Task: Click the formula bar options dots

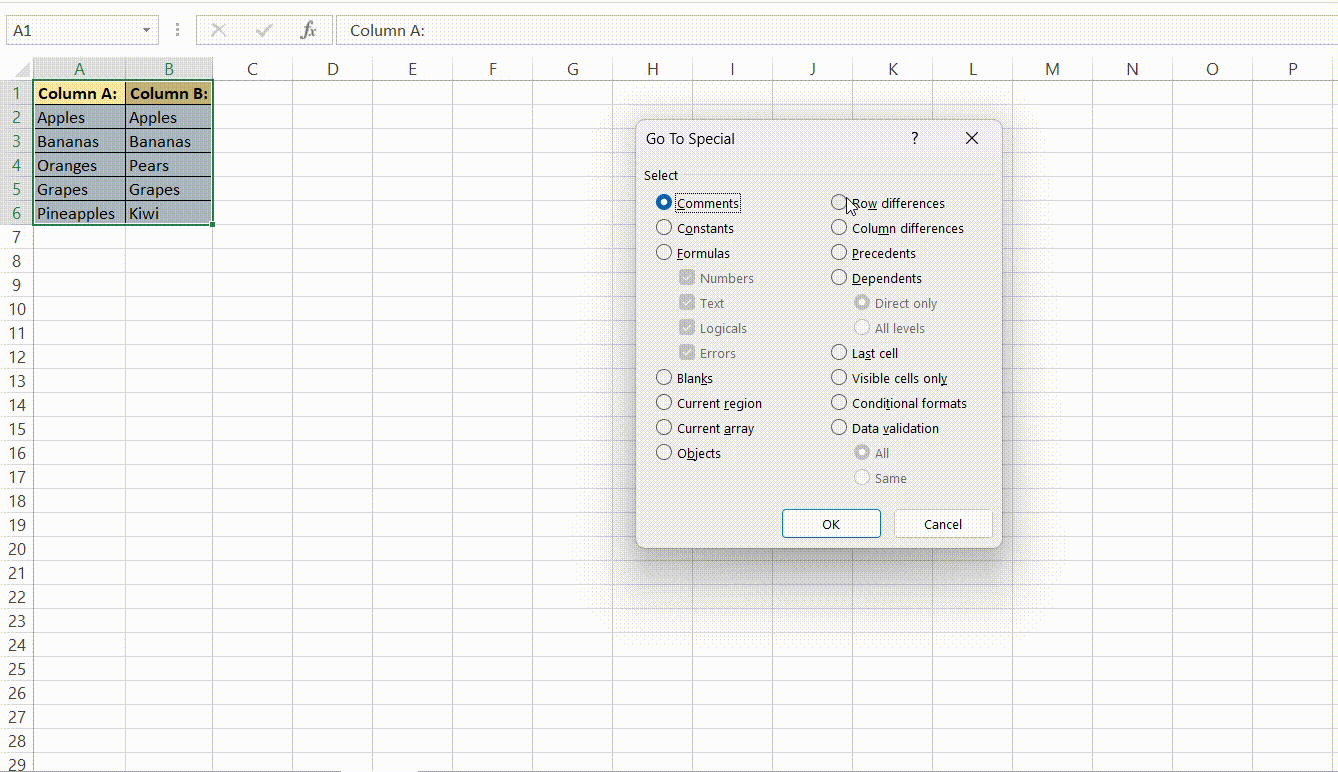Action: pyautogui.click(x=178, y=30)
